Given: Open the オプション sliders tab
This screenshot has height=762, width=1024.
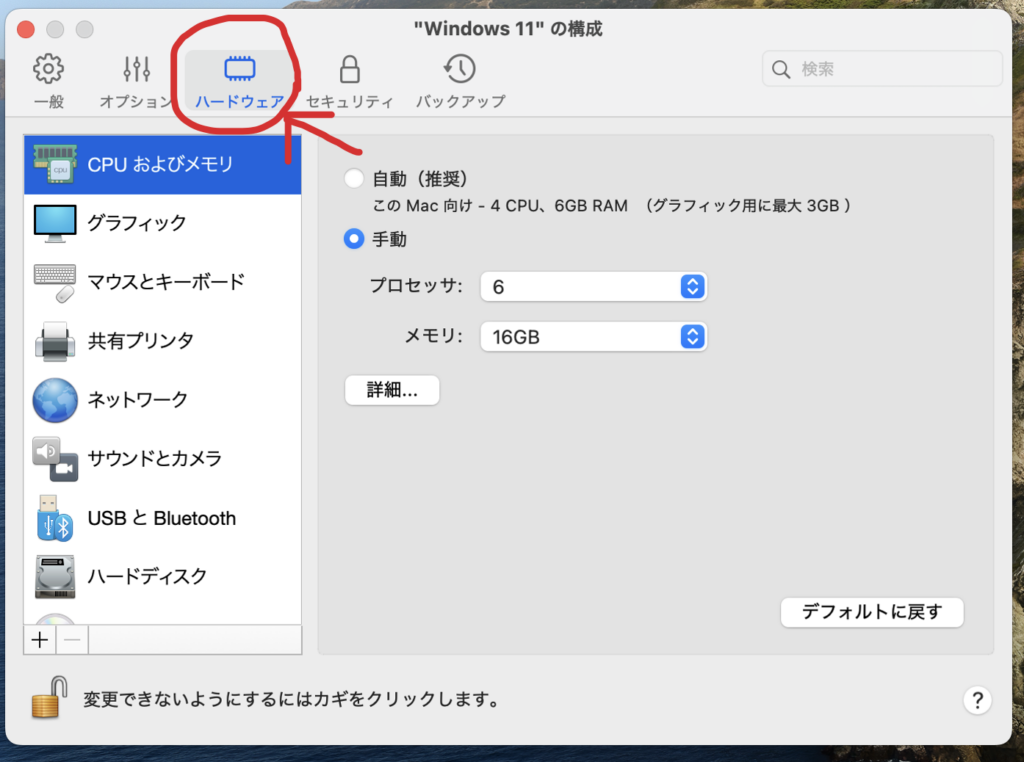Looking at the screenshot, I should (136, 81).
